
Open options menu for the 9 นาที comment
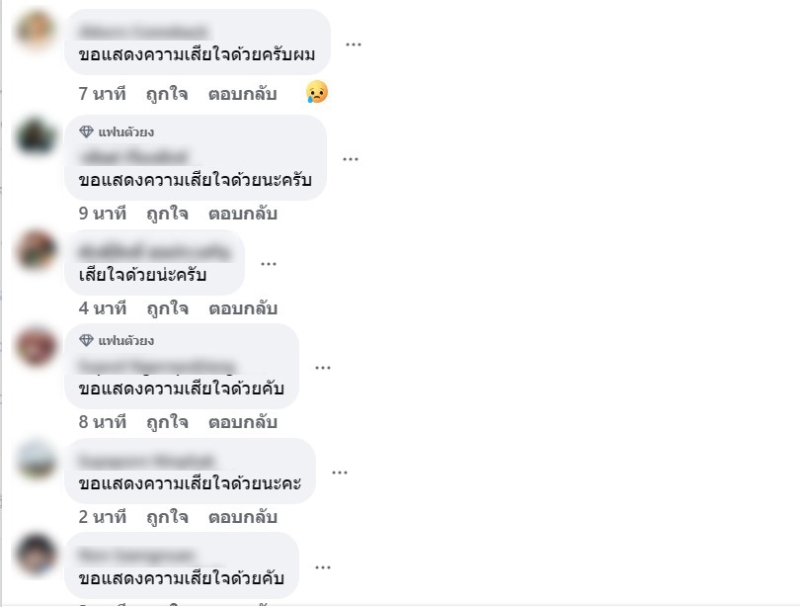(350, 159)
